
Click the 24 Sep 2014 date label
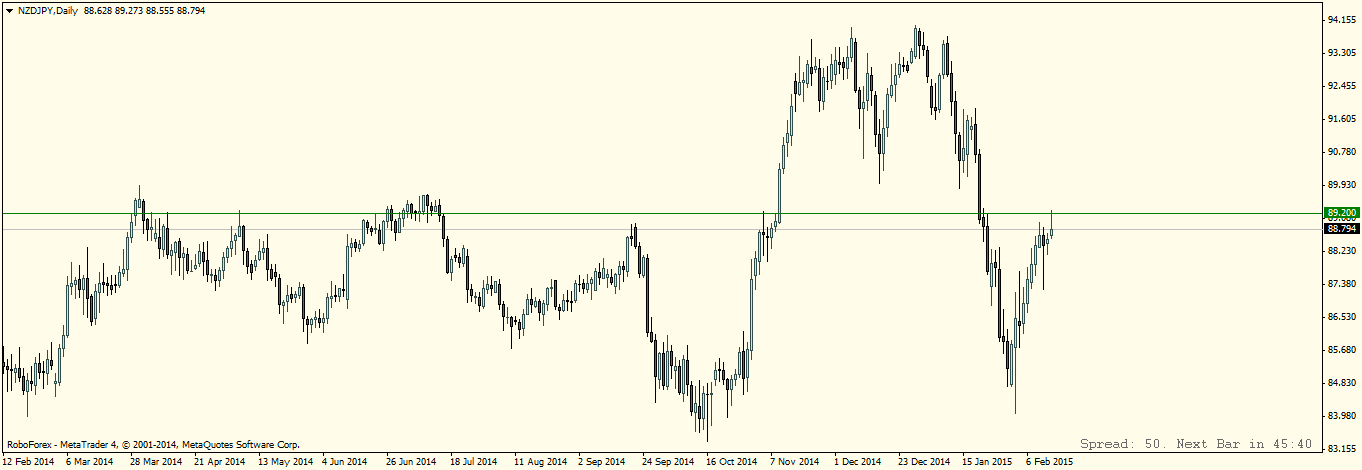pos(668,462)
